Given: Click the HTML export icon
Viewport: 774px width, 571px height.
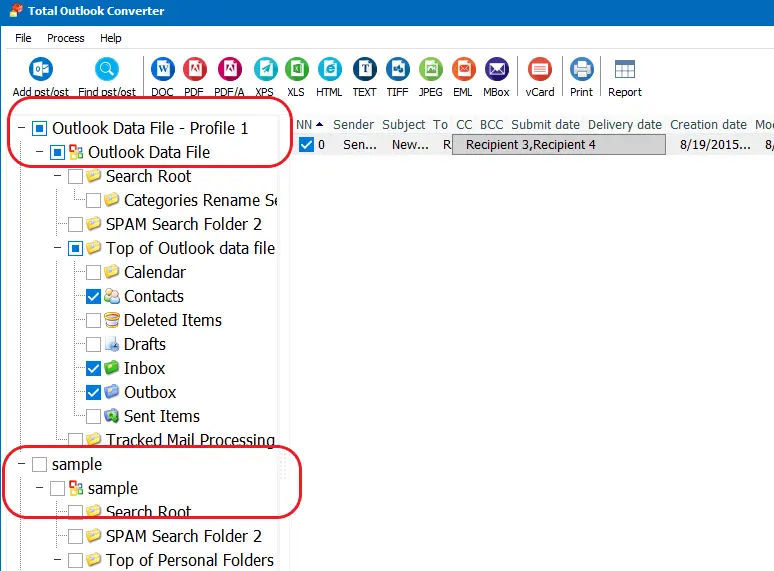Looking at the screenshot, I should click(x=329, y=70).
